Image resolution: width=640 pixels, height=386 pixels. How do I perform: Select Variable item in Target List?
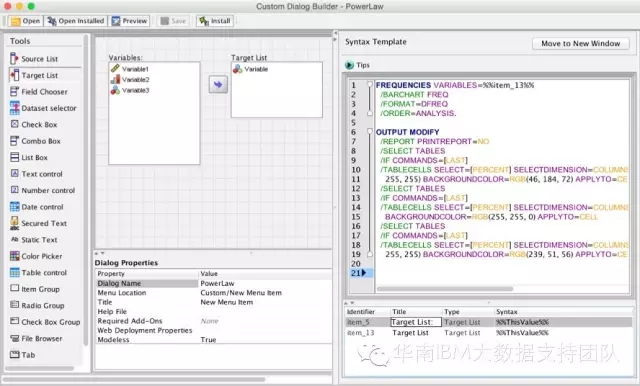[x=251, y=69]
